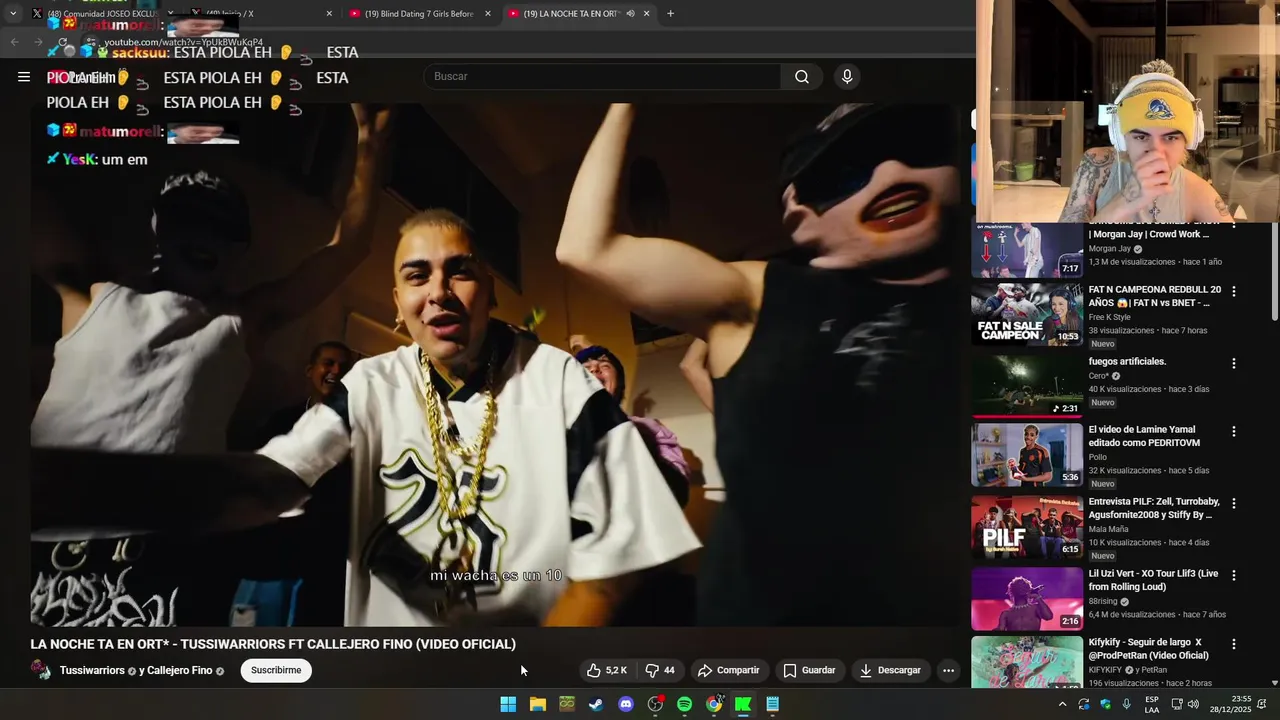Open options menu for Lil Uzi Vert video
Screen dimensions: 1280x720
[x=1233, y=576]
